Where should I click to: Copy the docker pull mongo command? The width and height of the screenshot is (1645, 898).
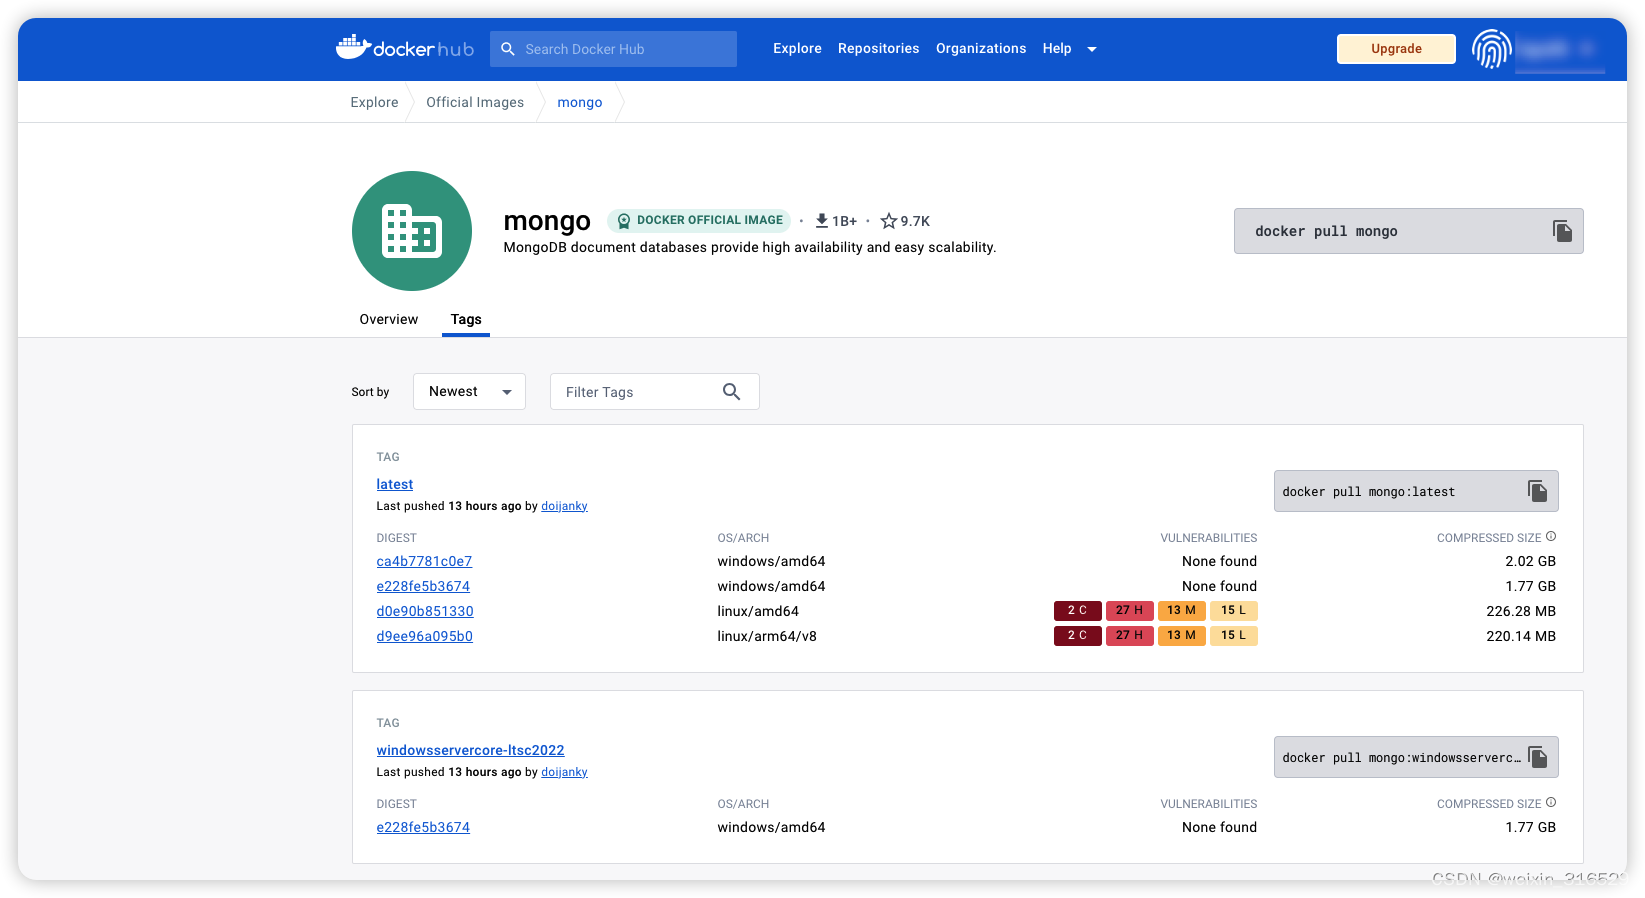click(x=1562, y=231)
